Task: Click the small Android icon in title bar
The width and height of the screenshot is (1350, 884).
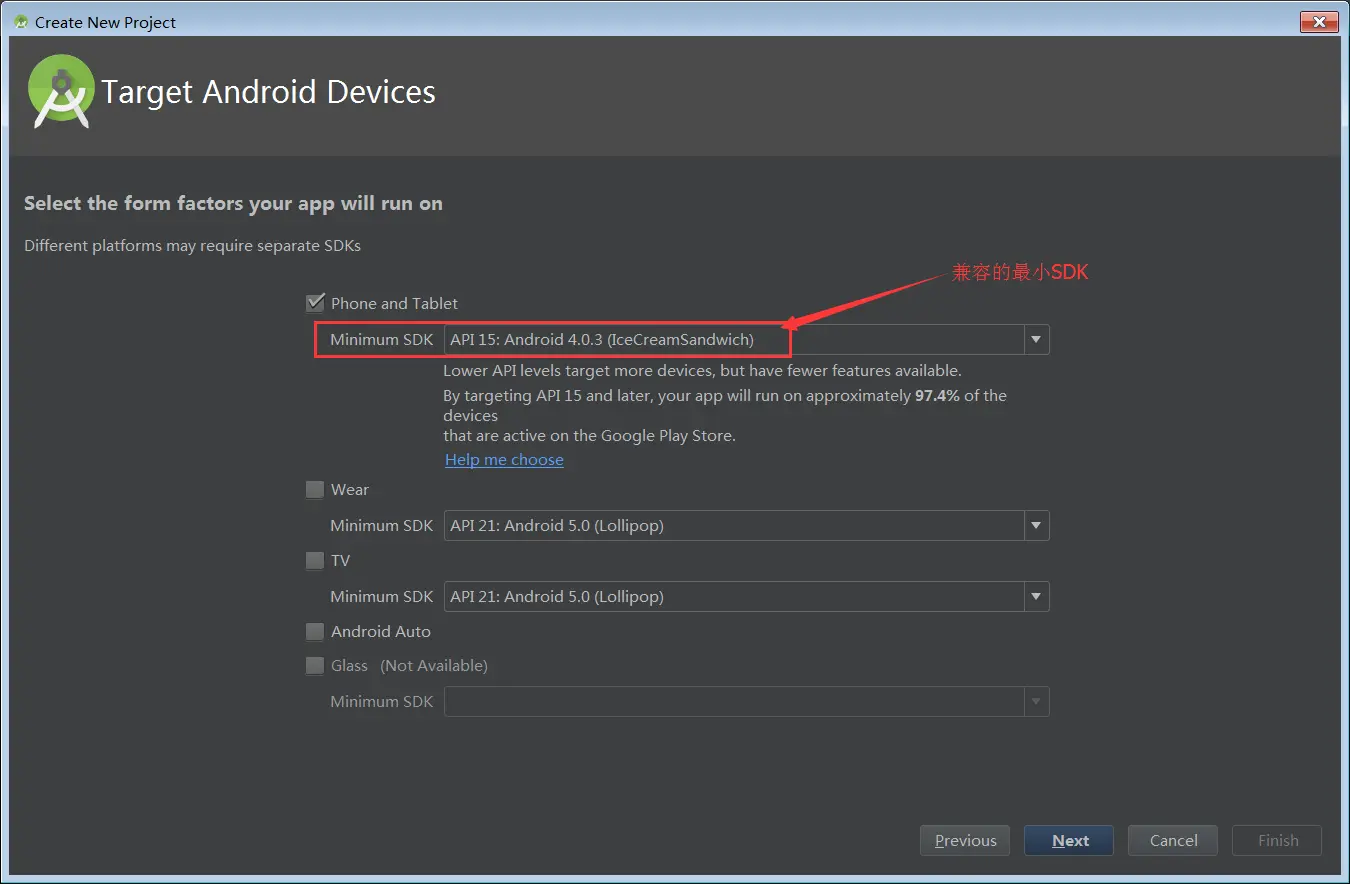Action: [x=21, y=22]
